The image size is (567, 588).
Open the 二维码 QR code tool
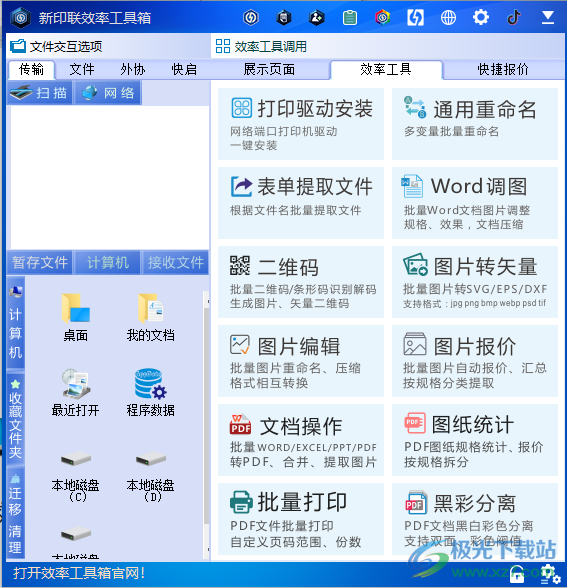(301, 282)
